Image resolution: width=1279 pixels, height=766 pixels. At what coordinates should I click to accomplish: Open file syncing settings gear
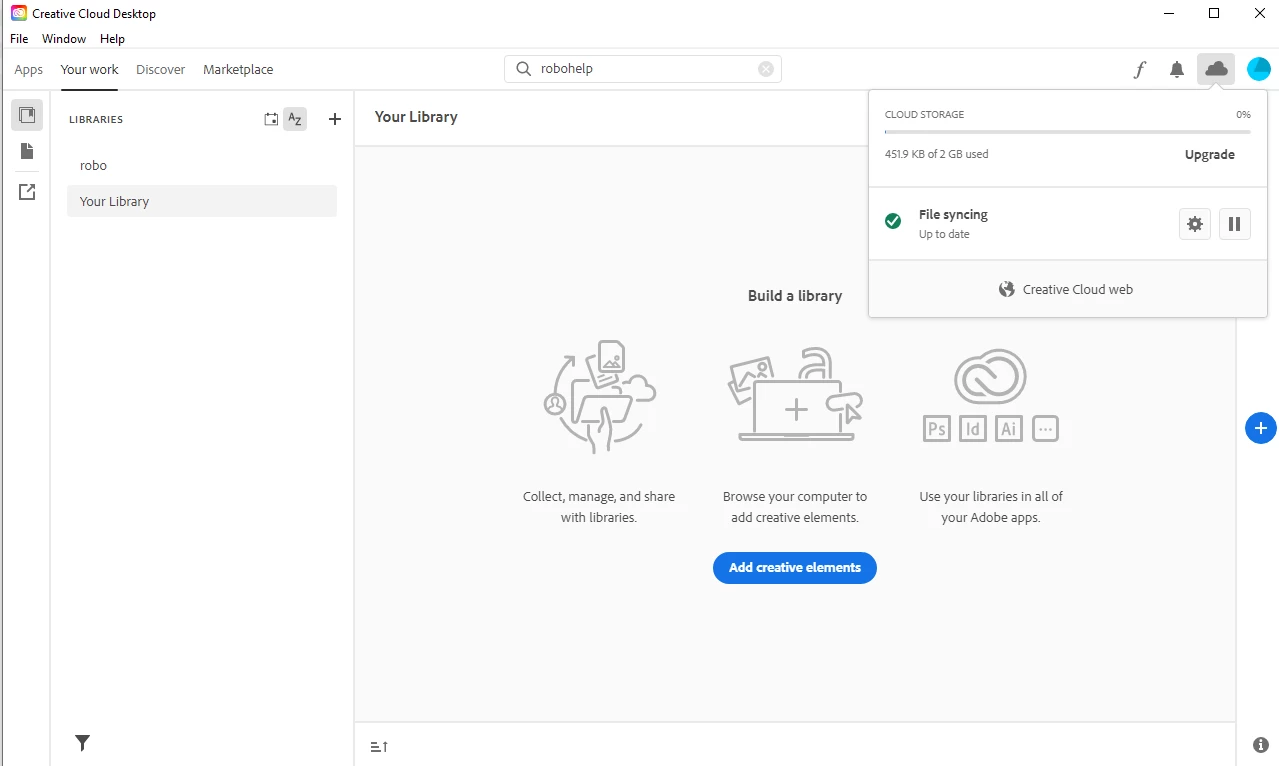pos(1195,224)
